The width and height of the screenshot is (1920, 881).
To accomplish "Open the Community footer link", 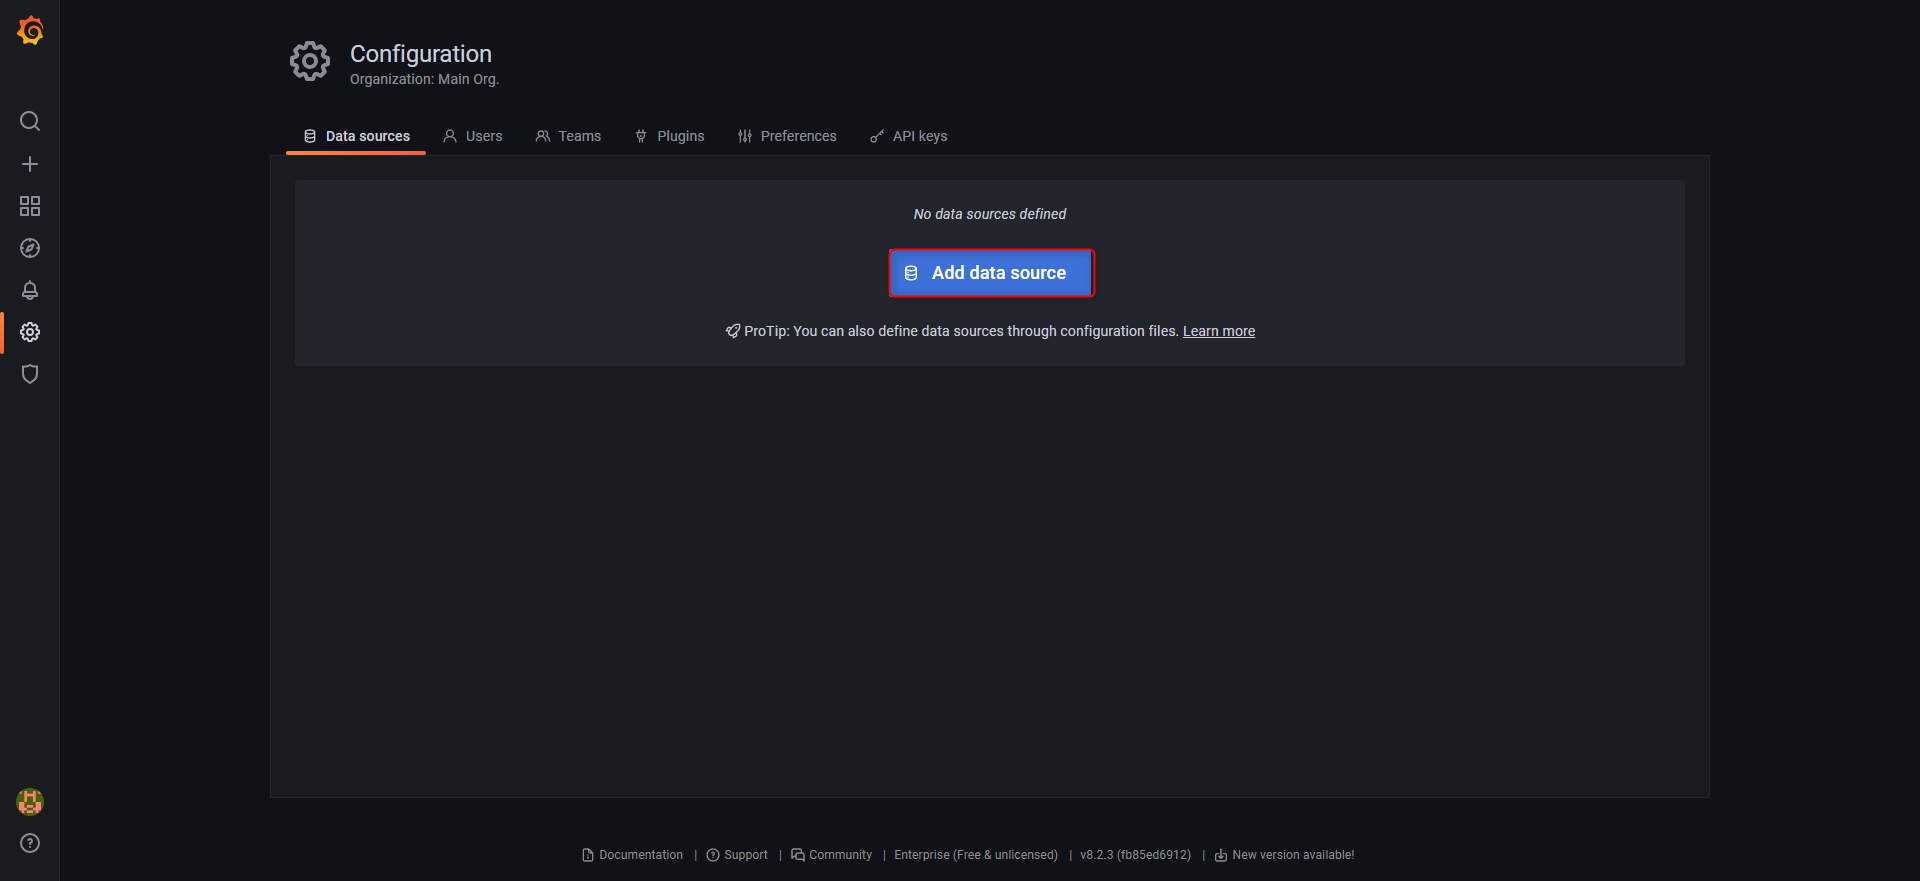I will click(x=832, y=855).
